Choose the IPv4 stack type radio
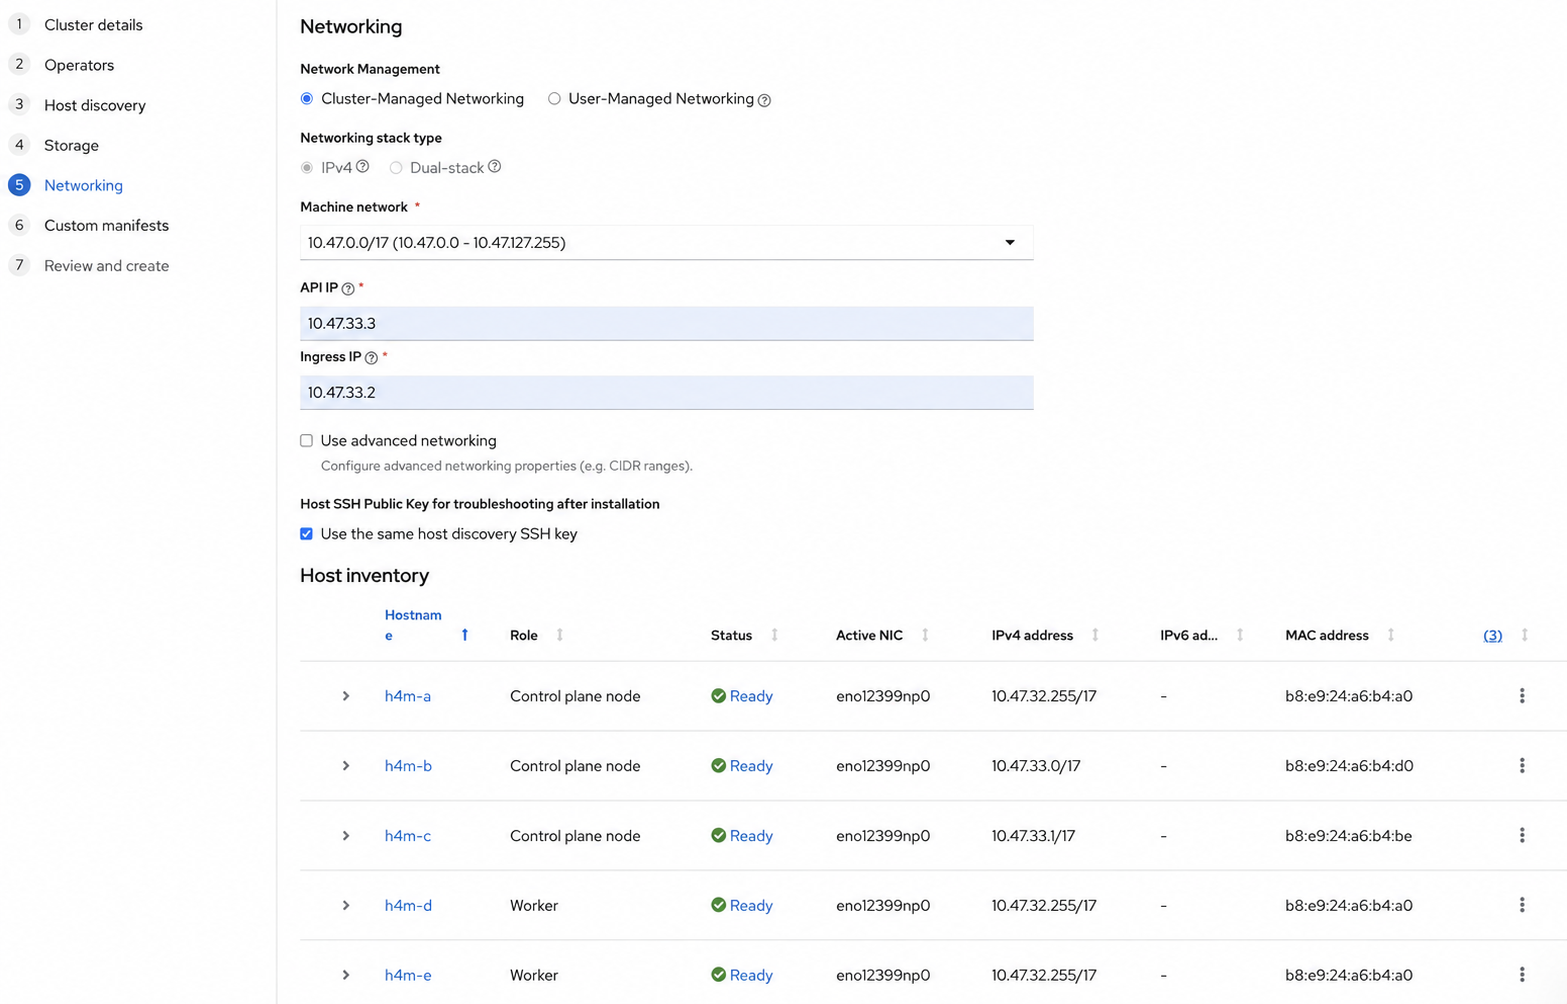The image size is (1567, 1004). (307, 168)
